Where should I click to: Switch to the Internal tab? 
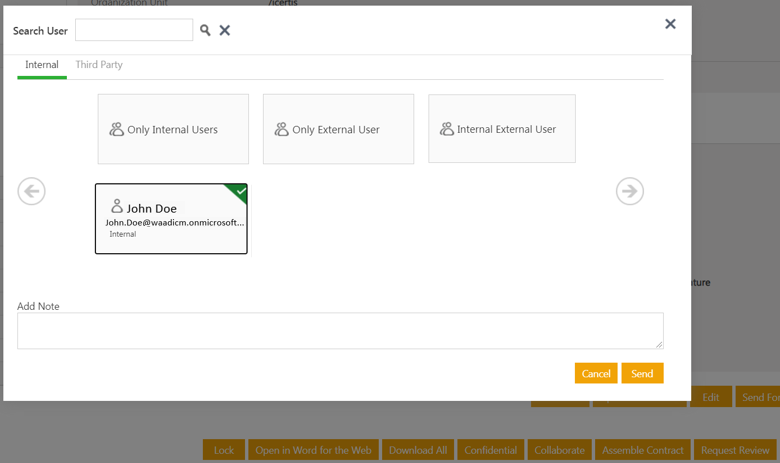(x=42, y=65)
